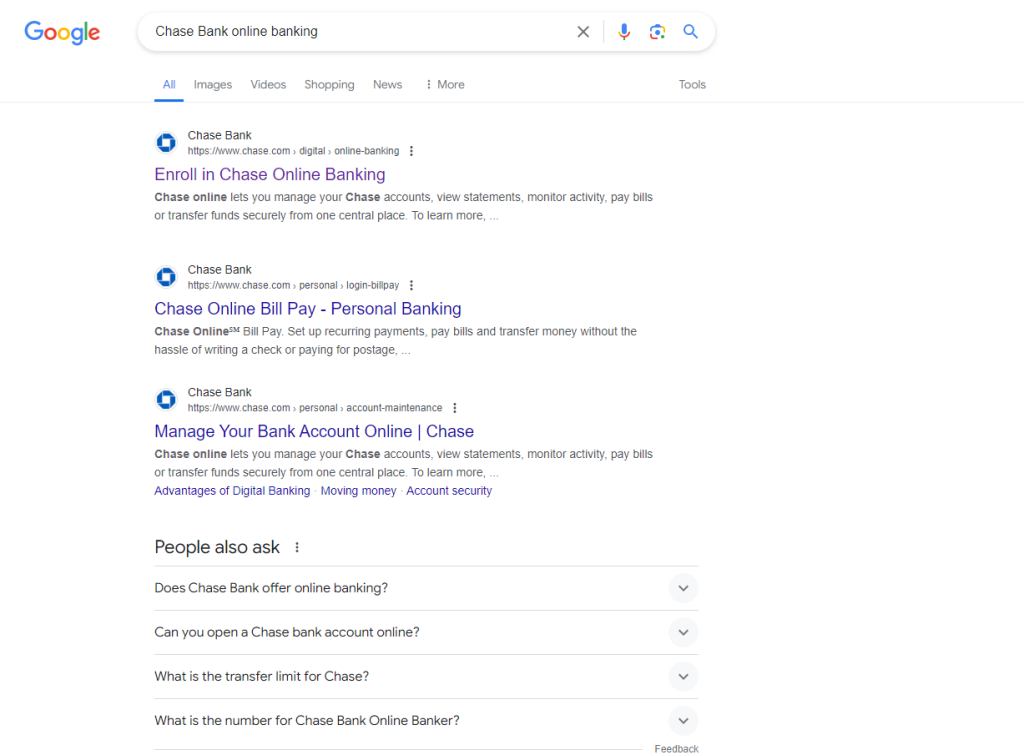Screen dimensions: 1024x755
Task: Switch to the News tab
Action: point(387,85)
